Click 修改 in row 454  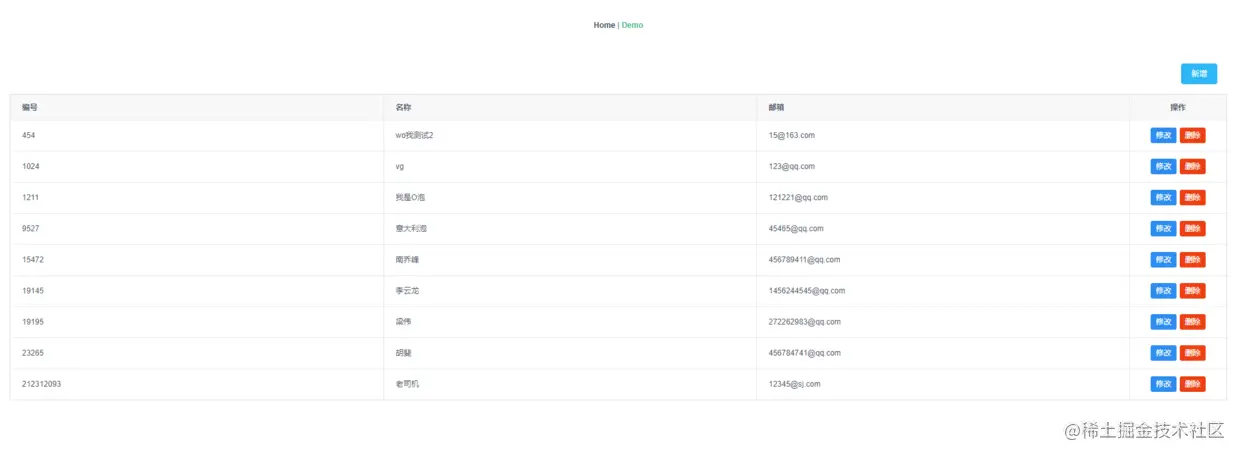point(1163,135)
